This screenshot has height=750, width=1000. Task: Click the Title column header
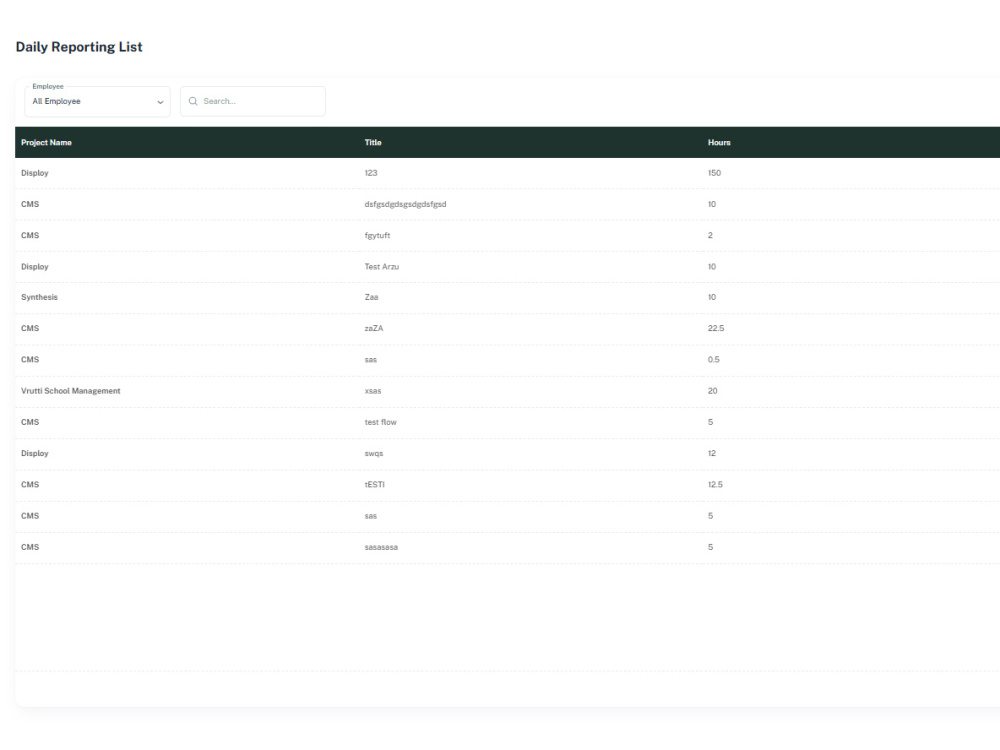coord(373,142)
